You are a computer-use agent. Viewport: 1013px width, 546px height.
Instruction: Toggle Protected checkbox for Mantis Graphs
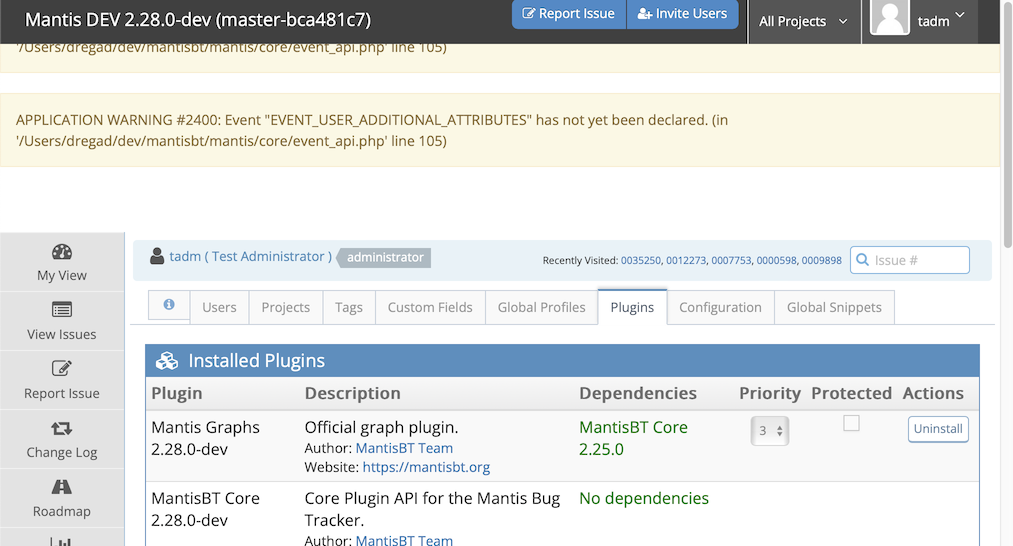pyautogui.click(x=851, y=423)
